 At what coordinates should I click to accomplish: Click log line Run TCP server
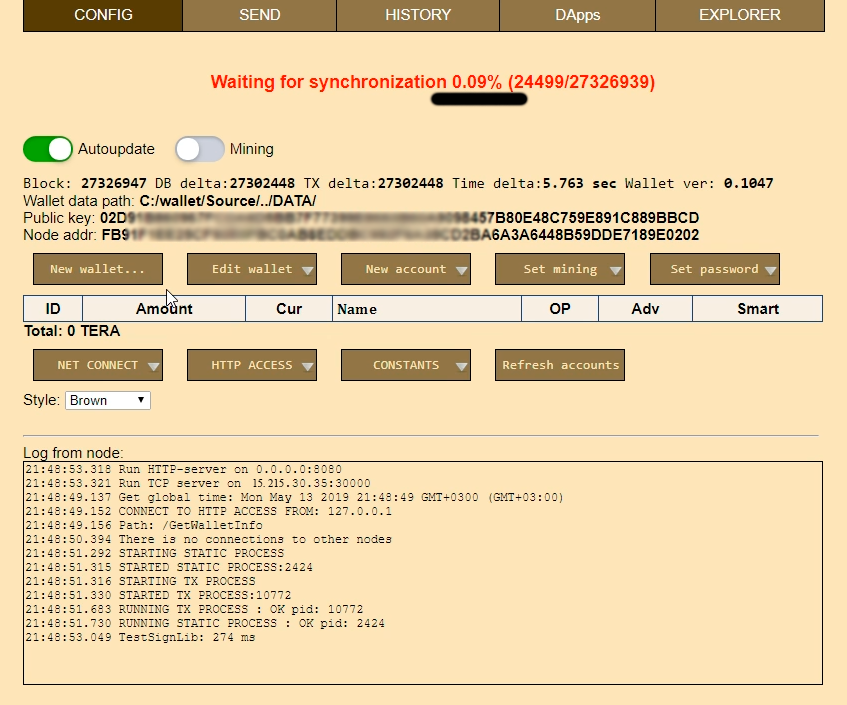pyautogui.click(x=198, y=484)
